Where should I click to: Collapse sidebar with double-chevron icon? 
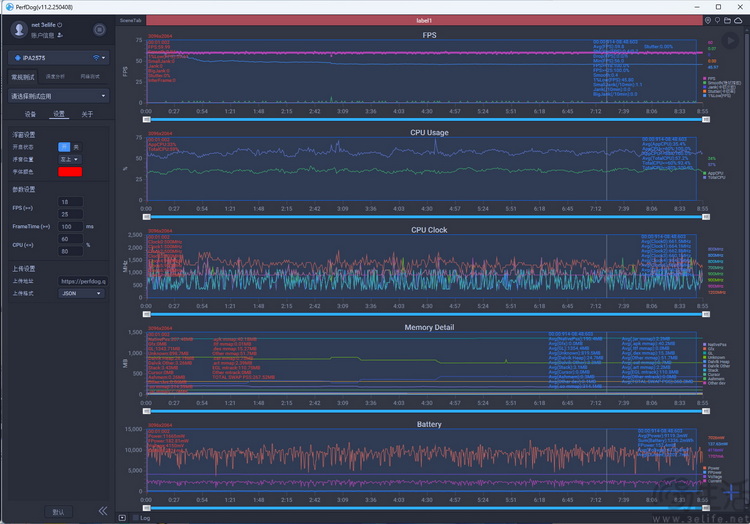point(103,511)
